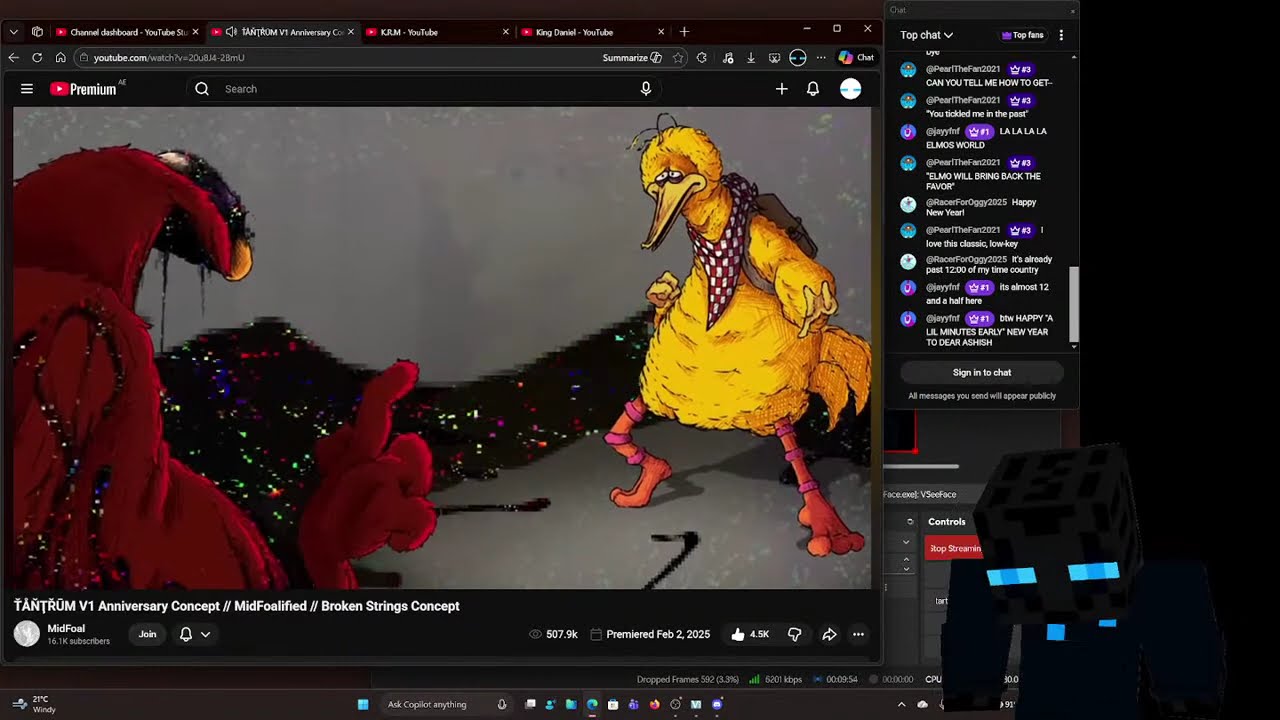Open the browser tab actions menu arrow
Viewport: 1280px width, 720px height.
tap(14, 32)
